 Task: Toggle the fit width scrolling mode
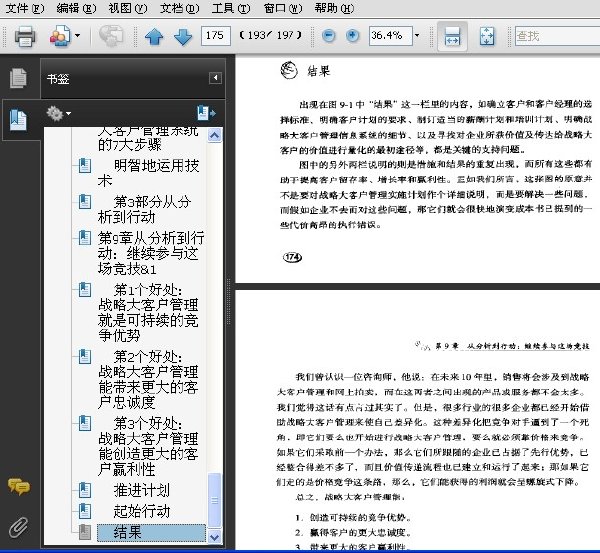pos(452,36)
